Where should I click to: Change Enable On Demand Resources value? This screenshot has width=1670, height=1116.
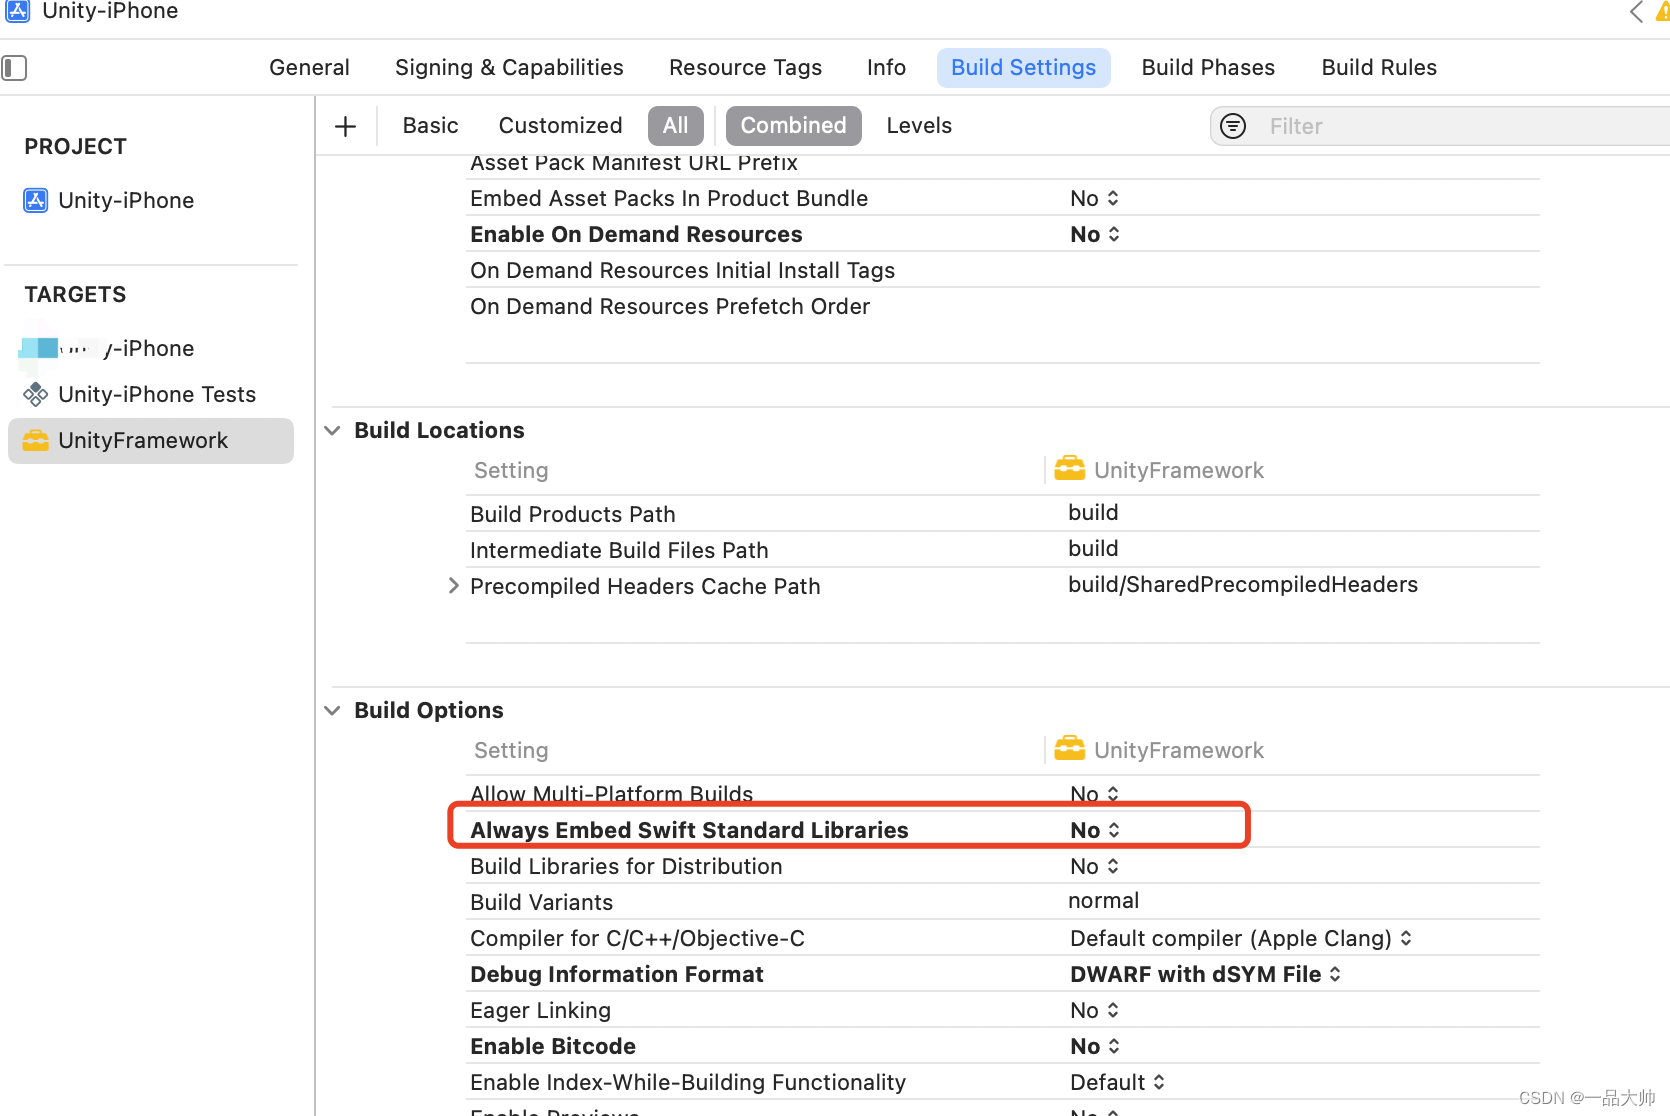(x=1095, y=235)
